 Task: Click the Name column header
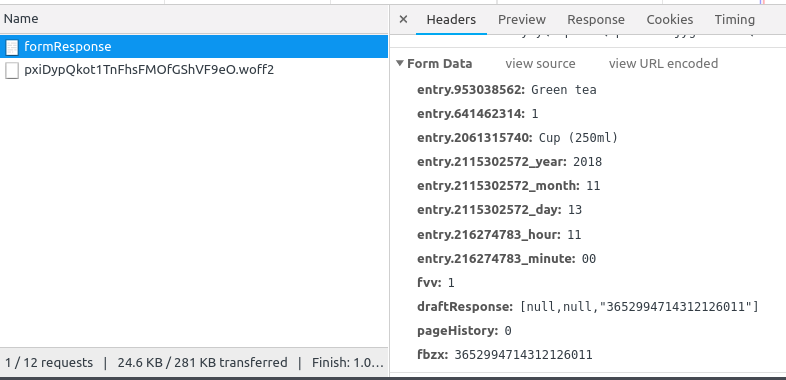(x=194, y=19)
